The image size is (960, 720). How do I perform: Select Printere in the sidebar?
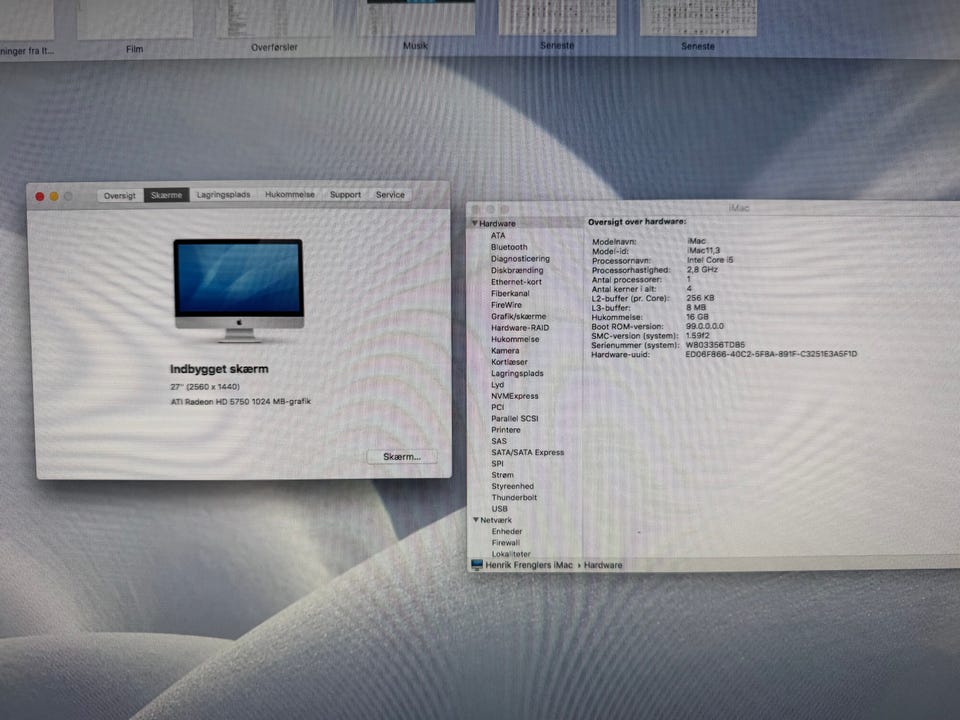click(506, 430)
